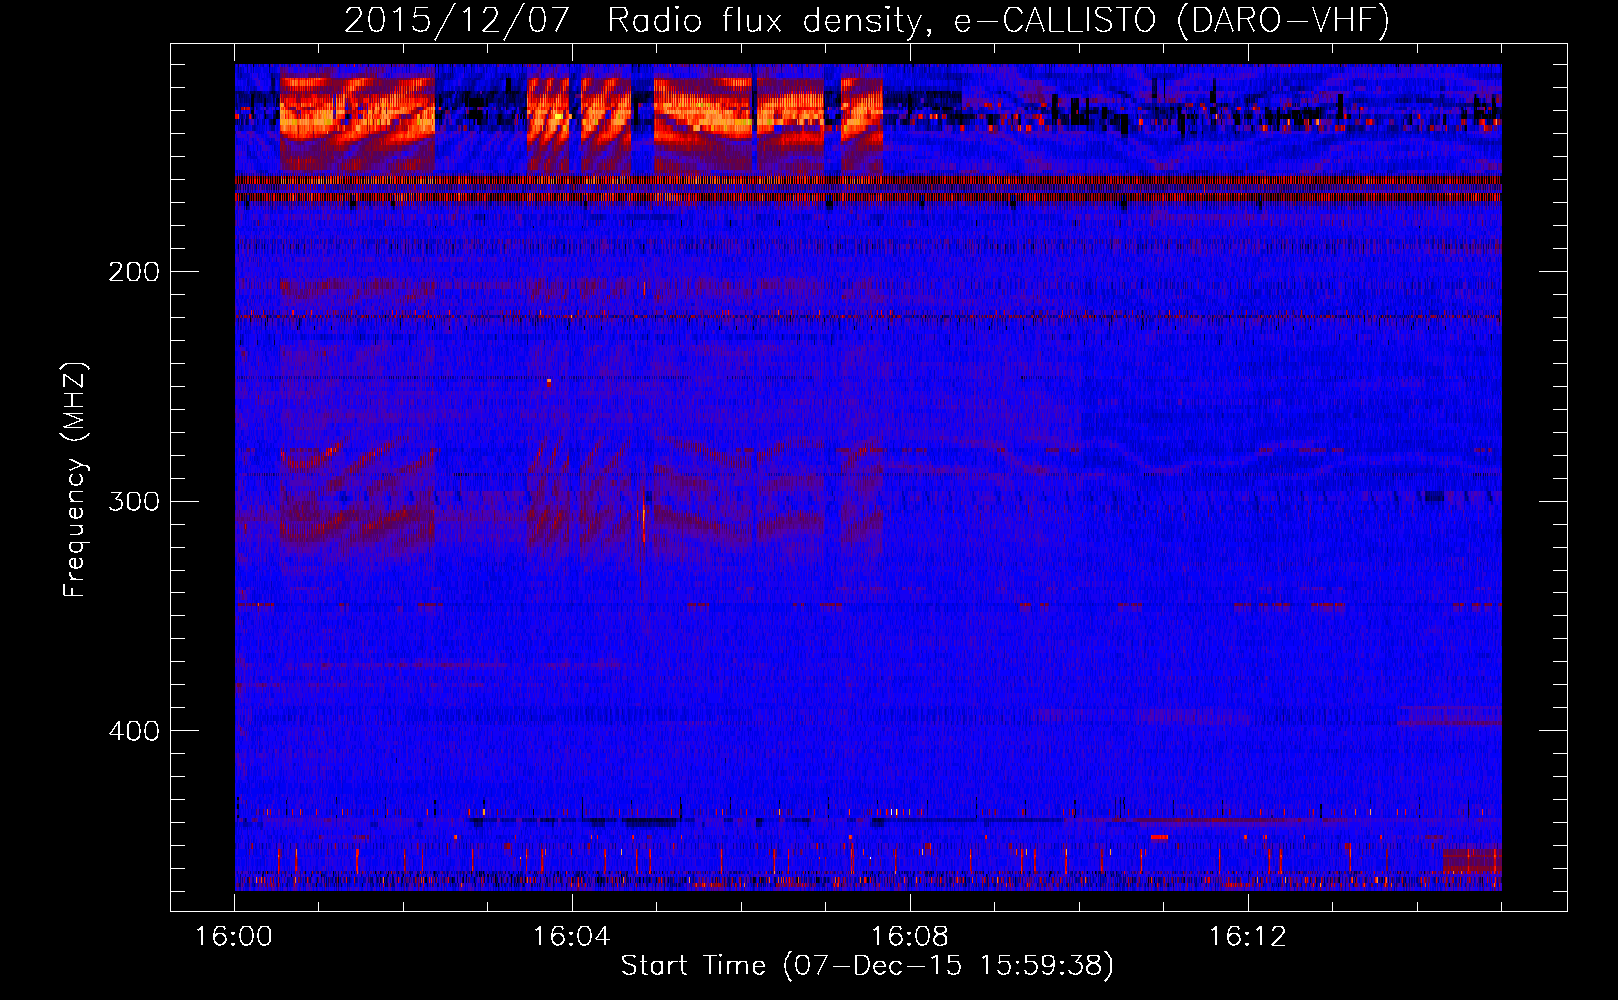
Task: Click the "400" frequency tick label
Action: [x=134, y=731]
